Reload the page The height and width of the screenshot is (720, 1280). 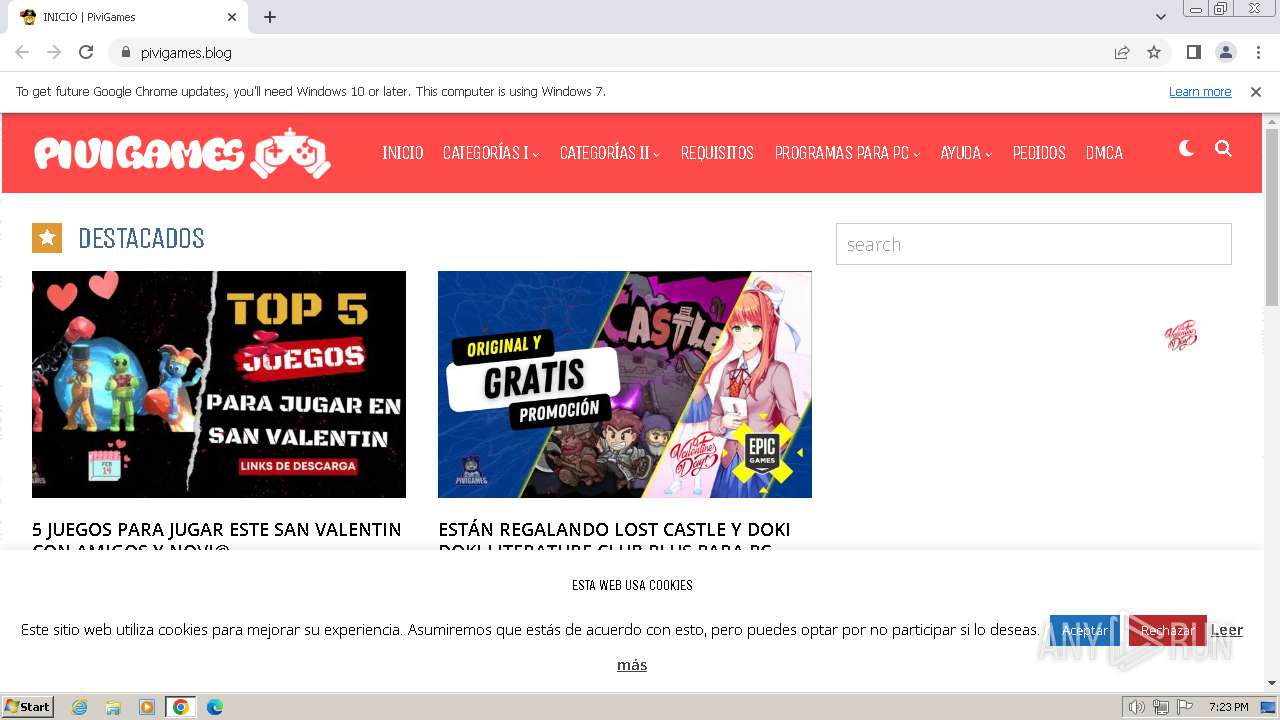[86, 52]
